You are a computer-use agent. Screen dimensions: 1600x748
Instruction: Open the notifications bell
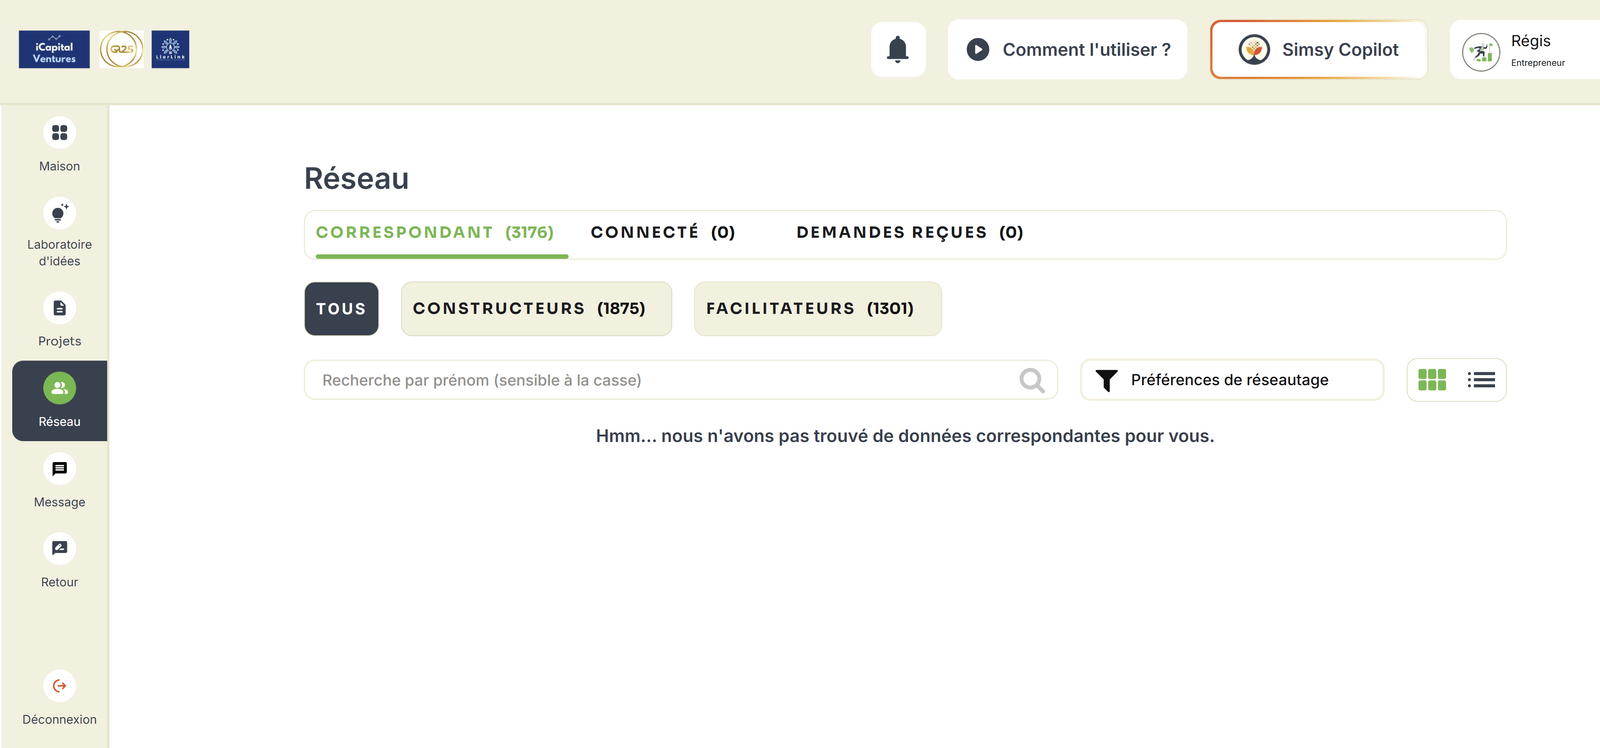pos(898,49)
